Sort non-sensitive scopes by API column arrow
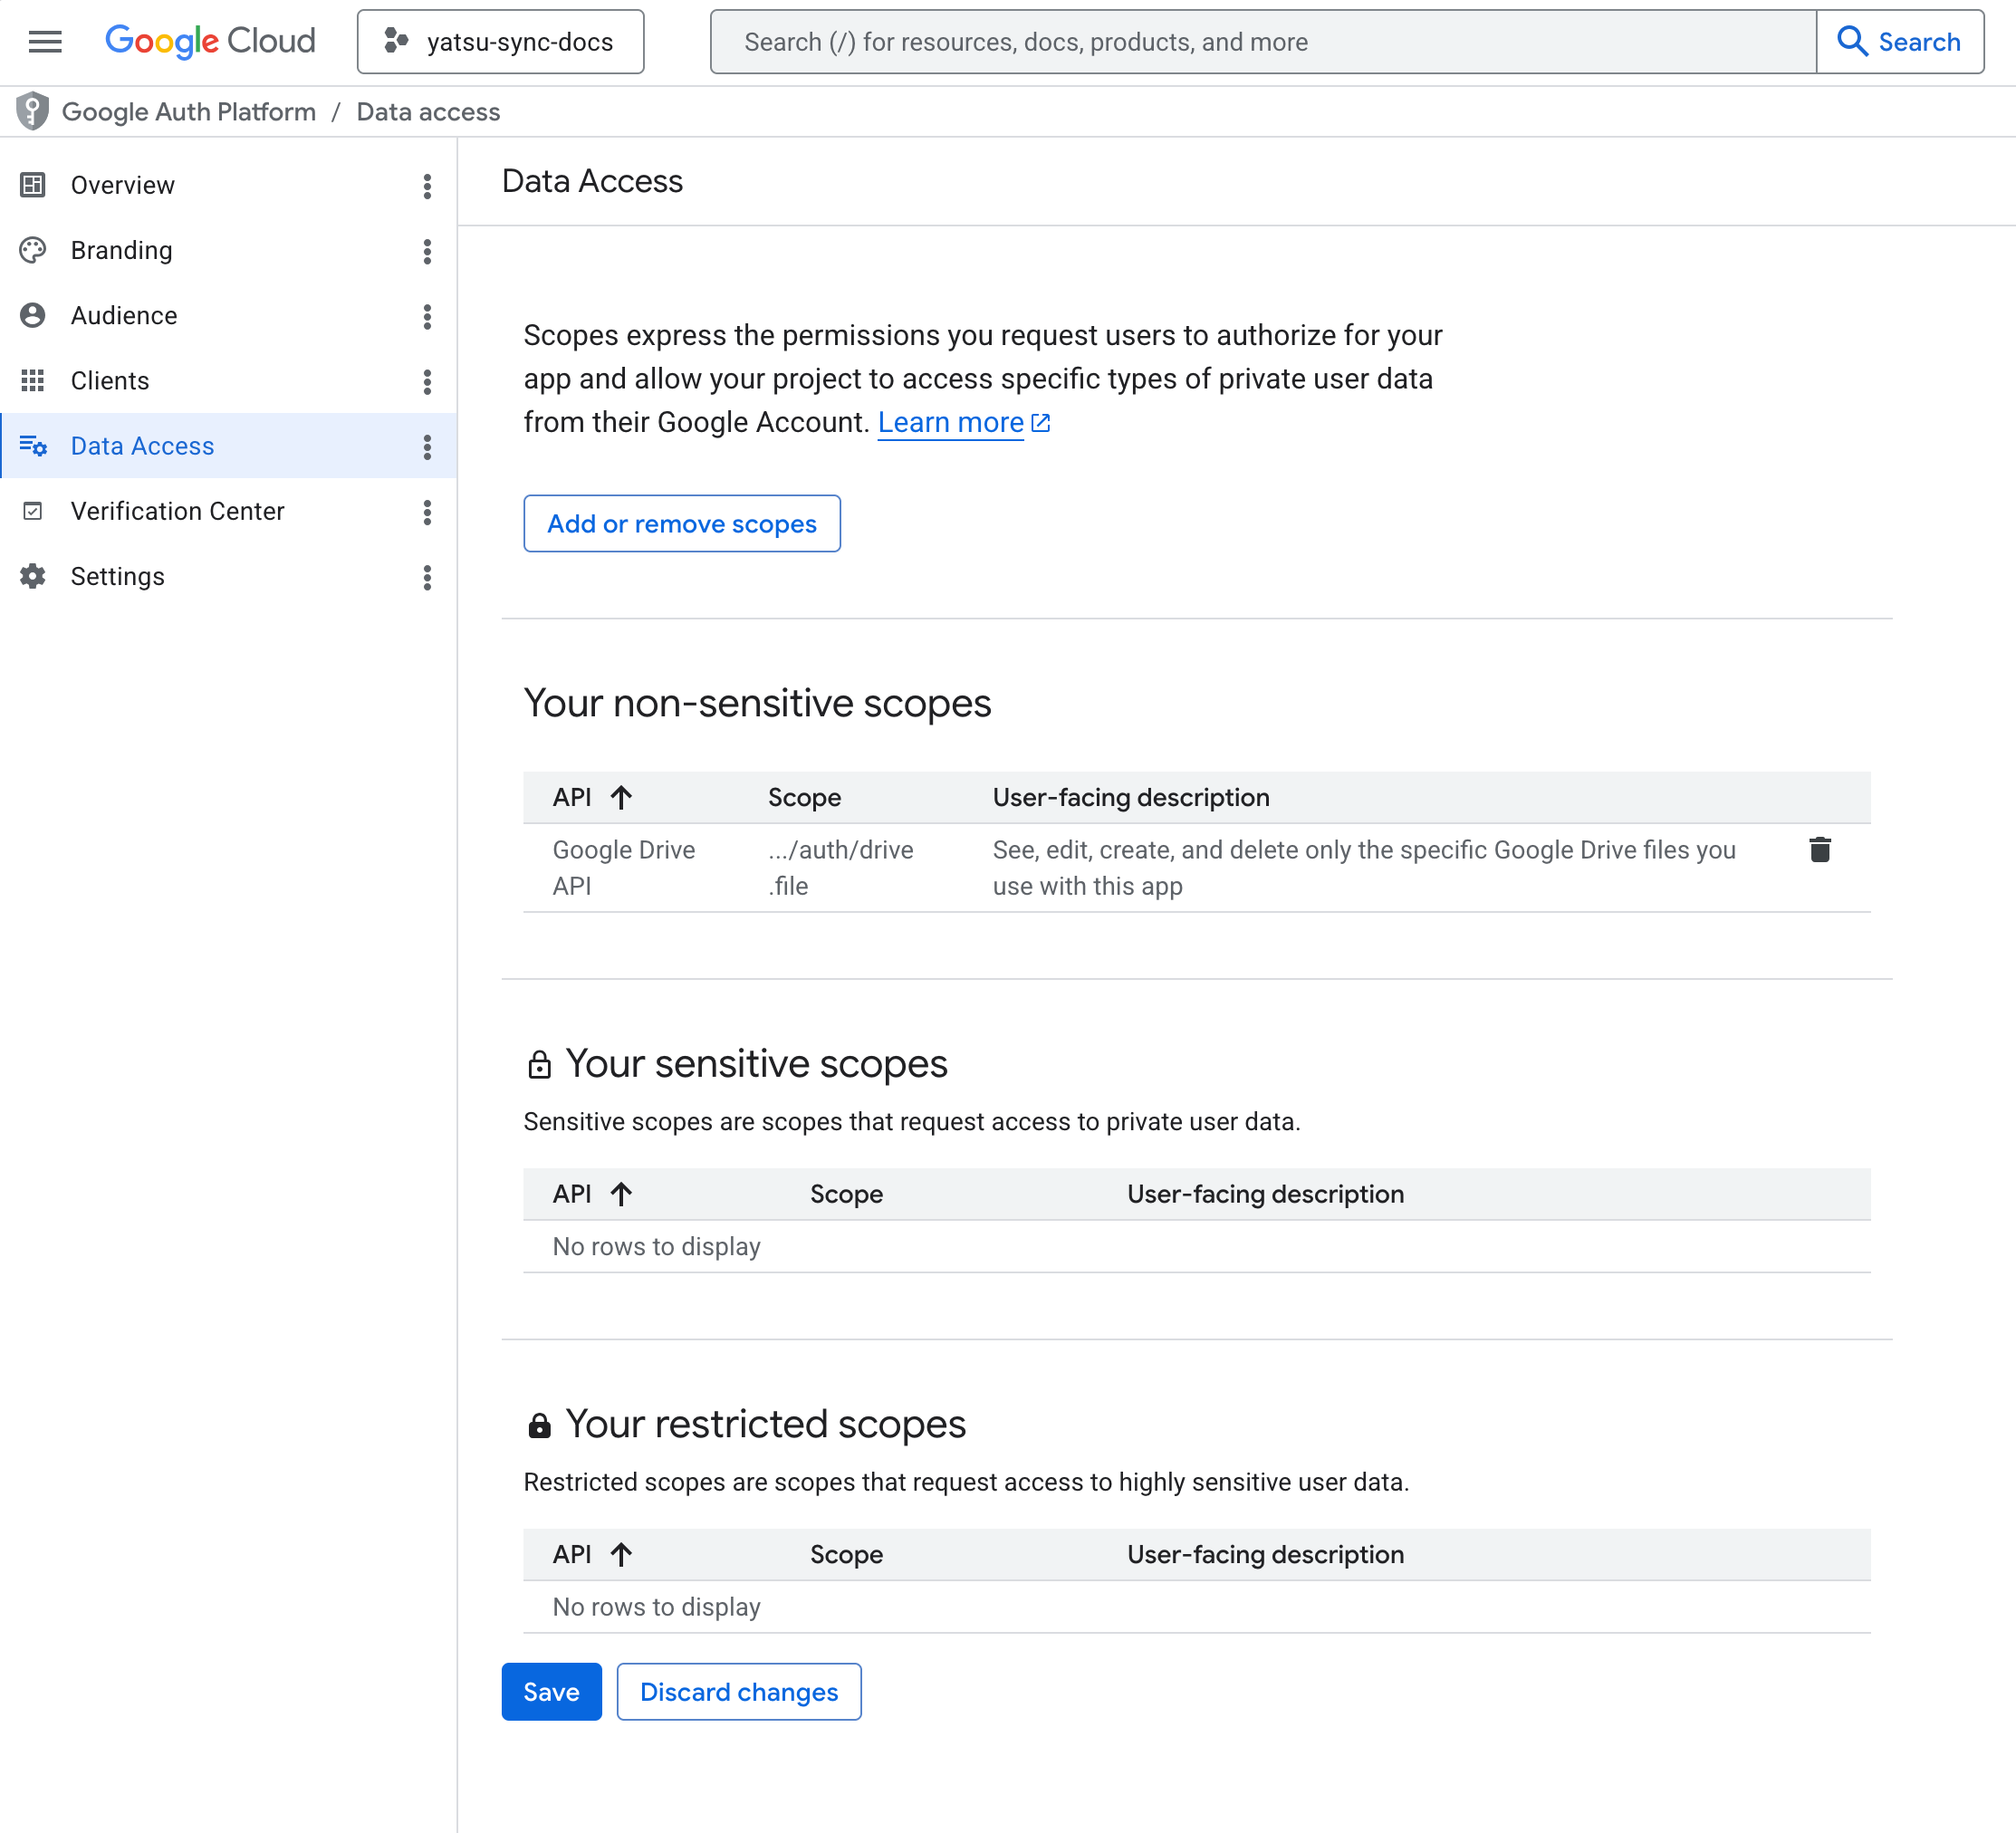This screenshot has width=2016, height=1833. tap(621, 797)
